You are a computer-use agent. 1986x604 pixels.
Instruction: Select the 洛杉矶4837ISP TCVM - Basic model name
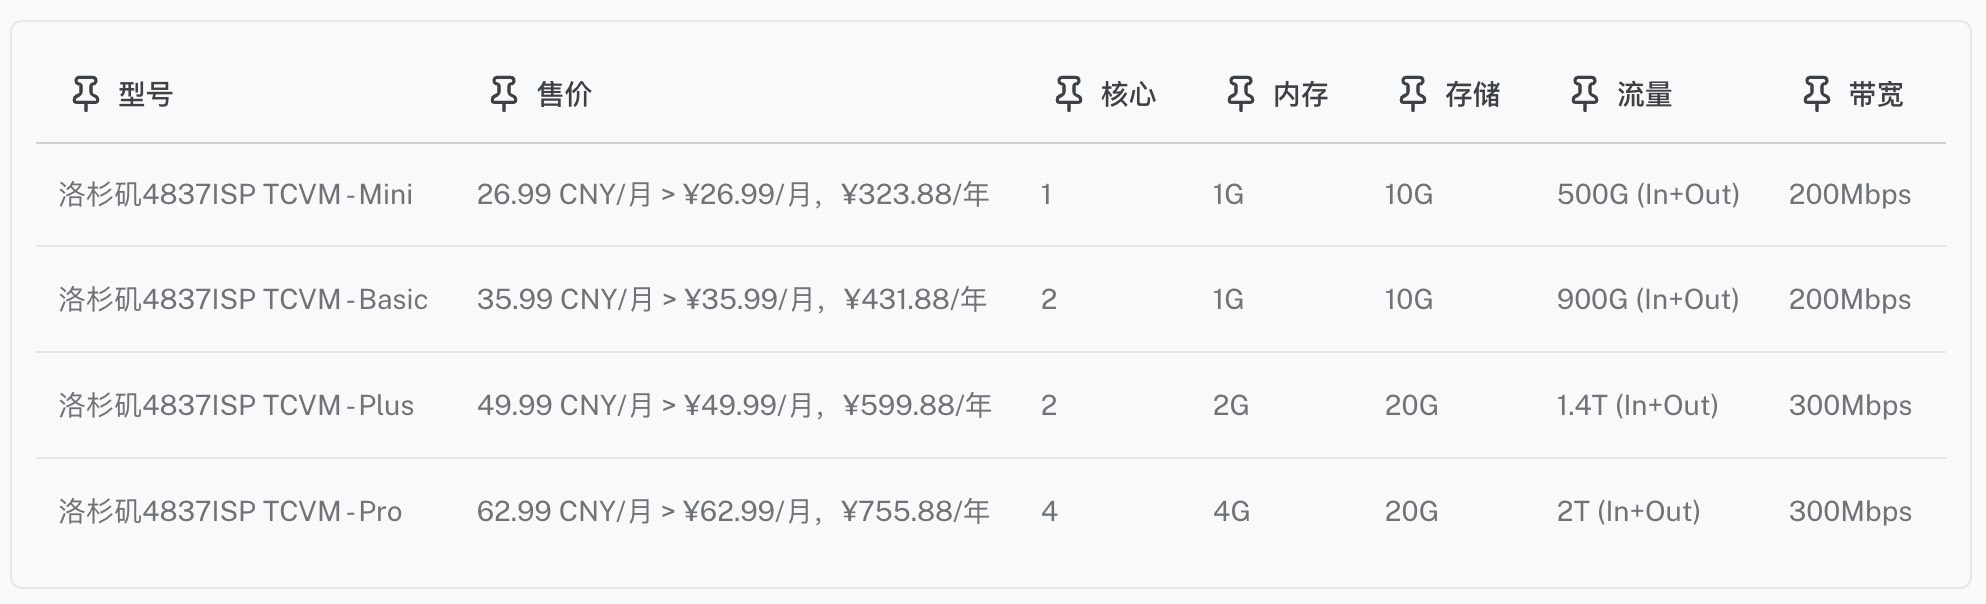coord(243,299)
